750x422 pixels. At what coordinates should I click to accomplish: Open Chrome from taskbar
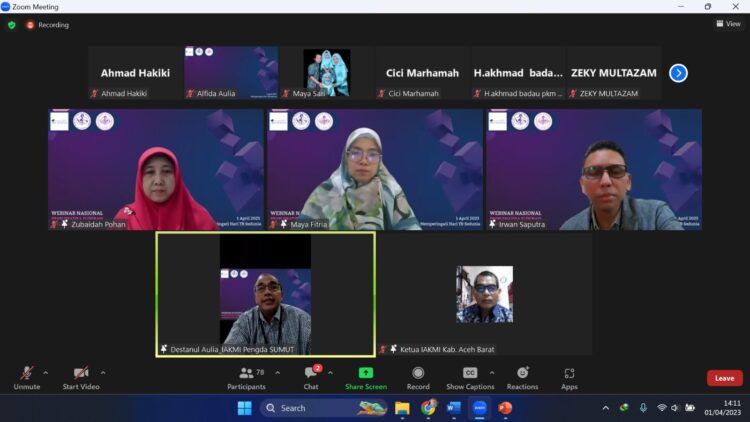click(x=428, y=408)
